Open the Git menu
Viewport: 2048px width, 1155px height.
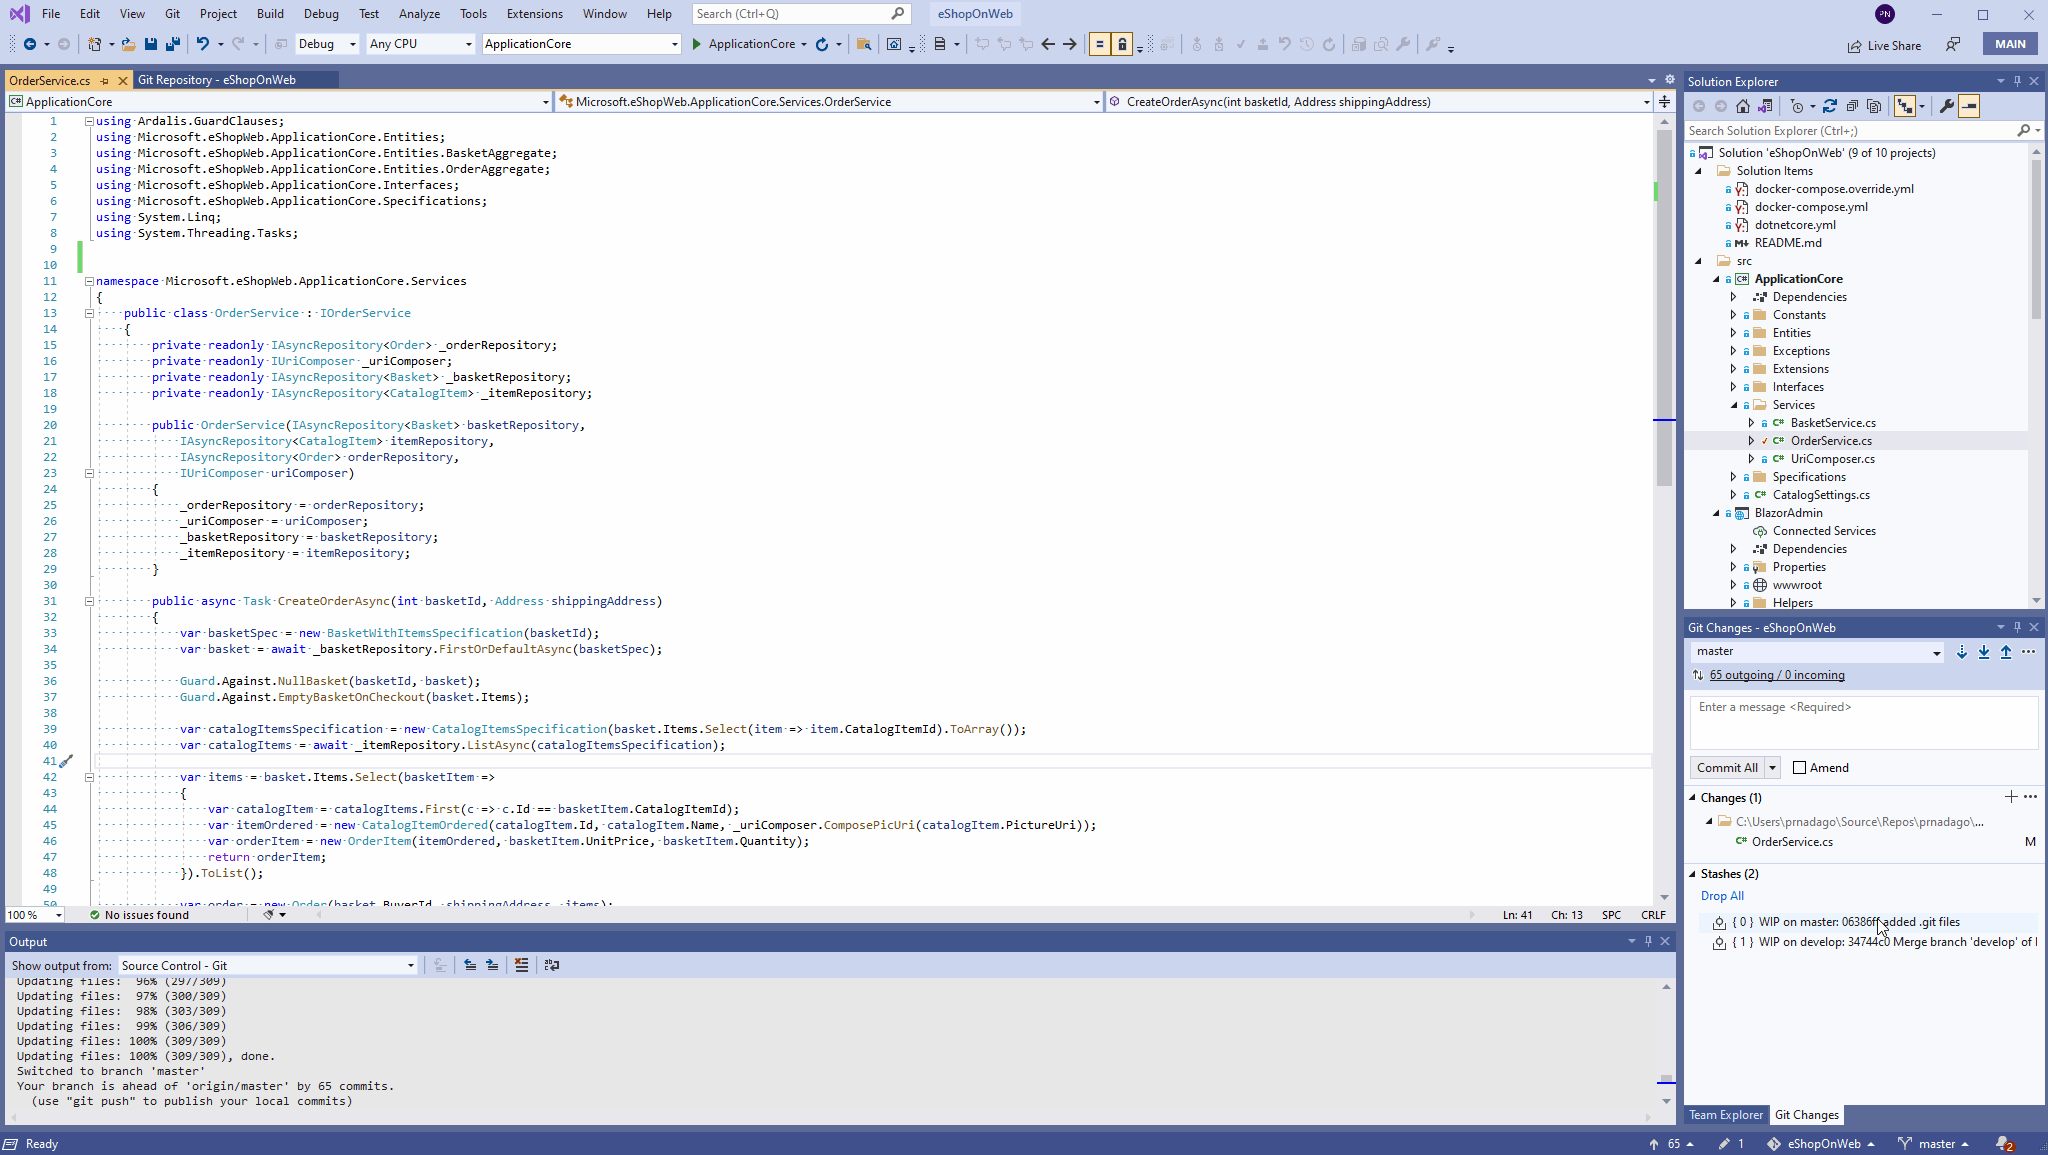coord(172,14)
